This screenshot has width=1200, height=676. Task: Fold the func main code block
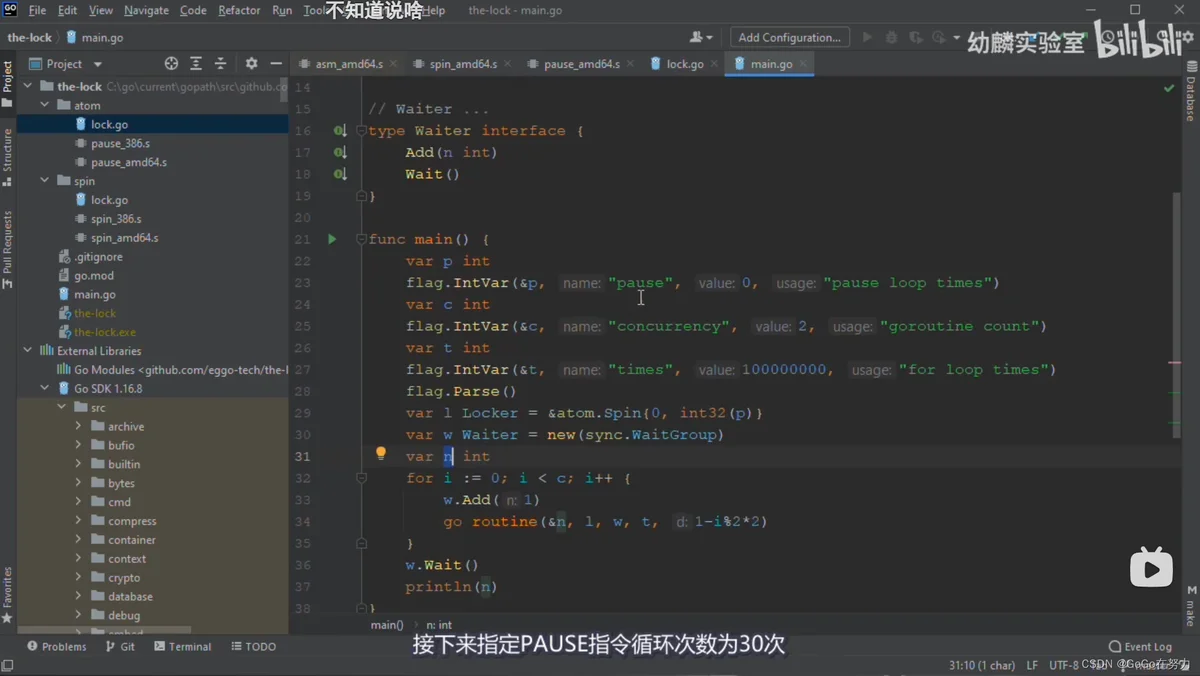pyautogui.click(x=361, y=240)
